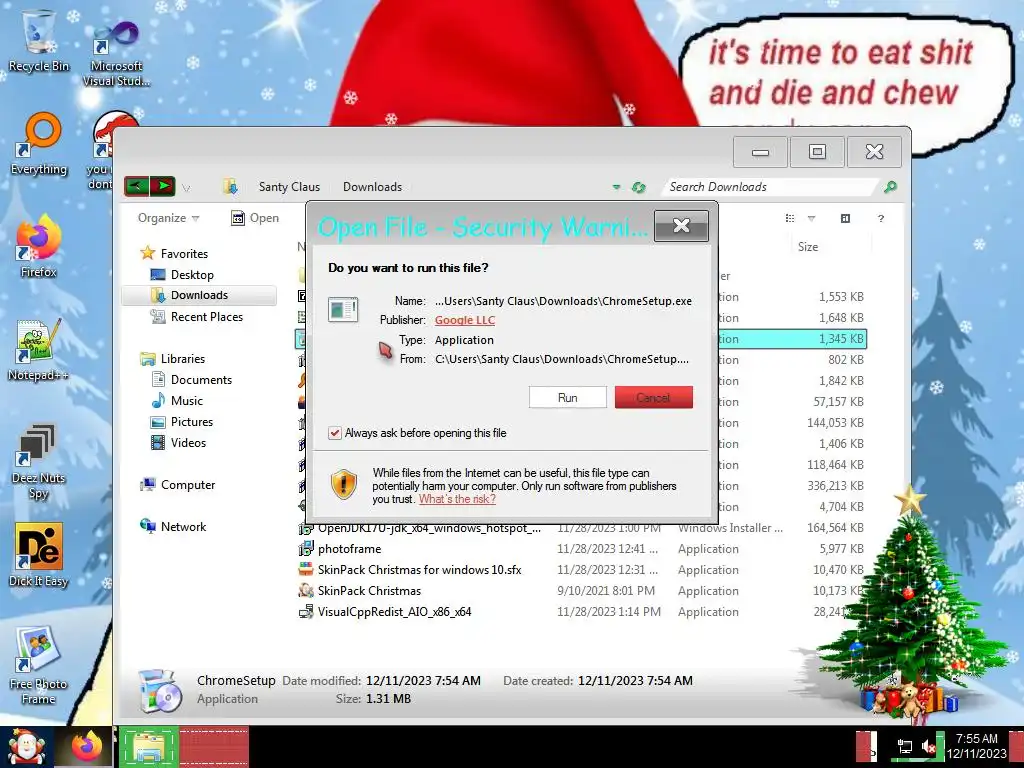Select Computer in the navigation pane
Viewport: 1024px width, 768px height.
tap(177, 485)
